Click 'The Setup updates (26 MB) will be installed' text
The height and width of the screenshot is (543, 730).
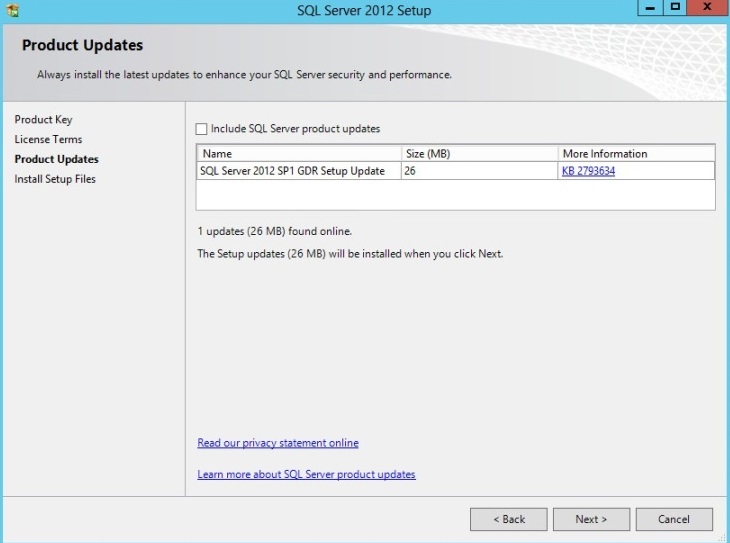[350, 254]
